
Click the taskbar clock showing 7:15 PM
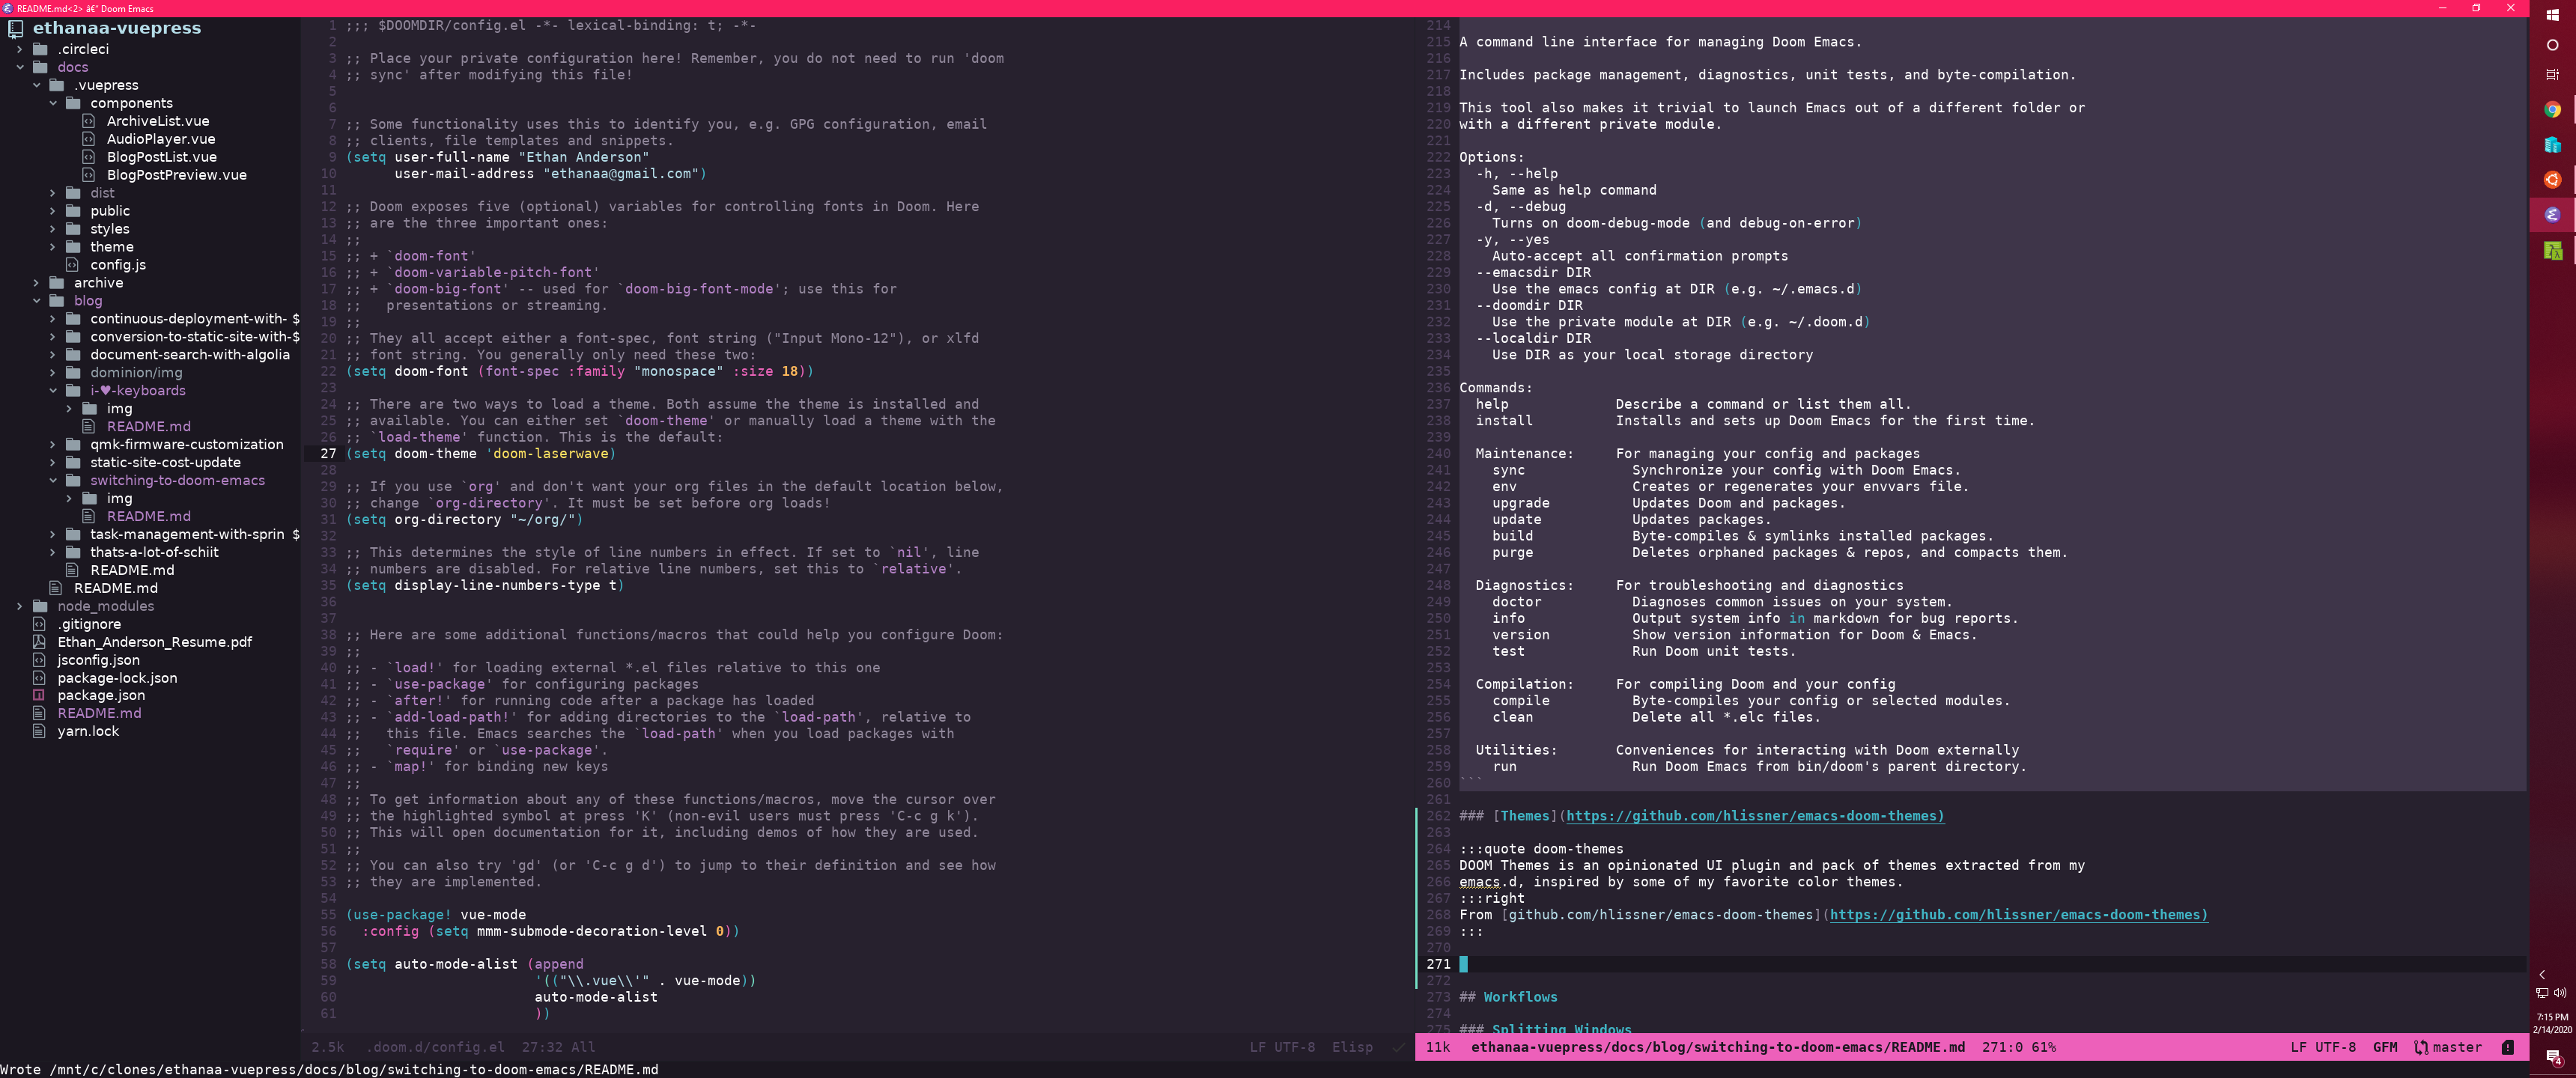[2552, 1023]
